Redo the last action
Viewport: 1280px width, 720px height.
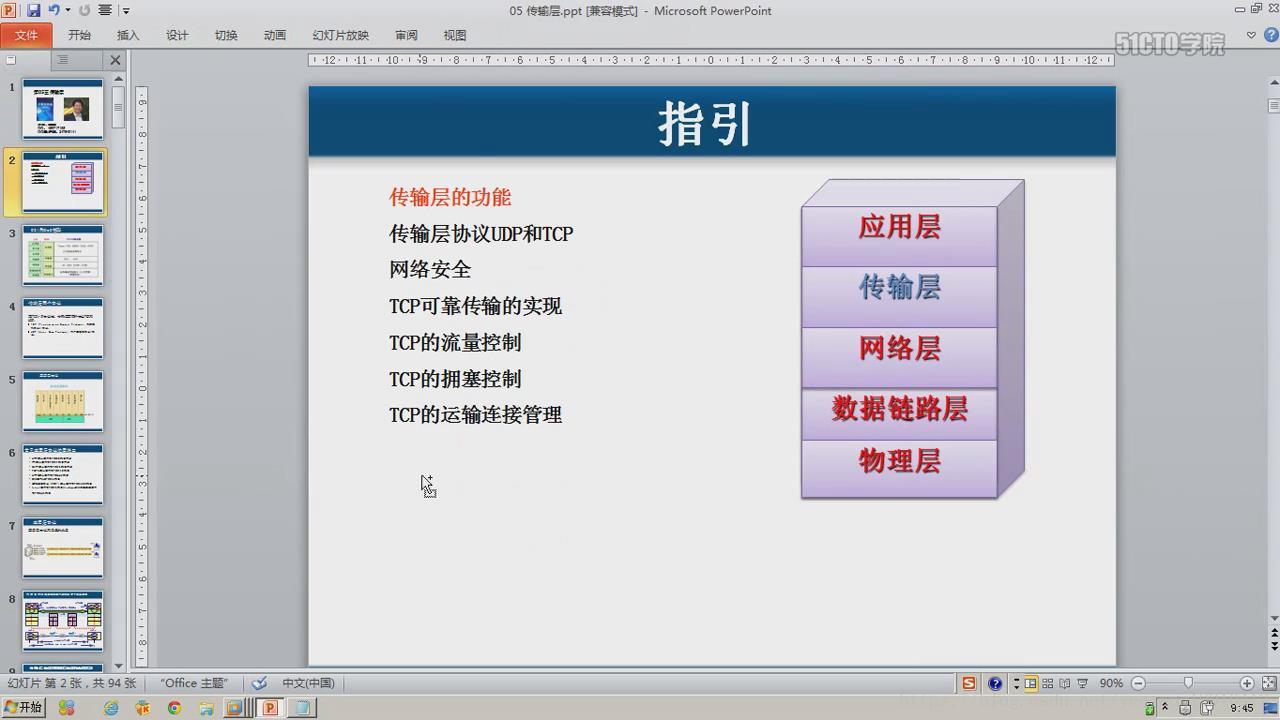click(84, 10)
